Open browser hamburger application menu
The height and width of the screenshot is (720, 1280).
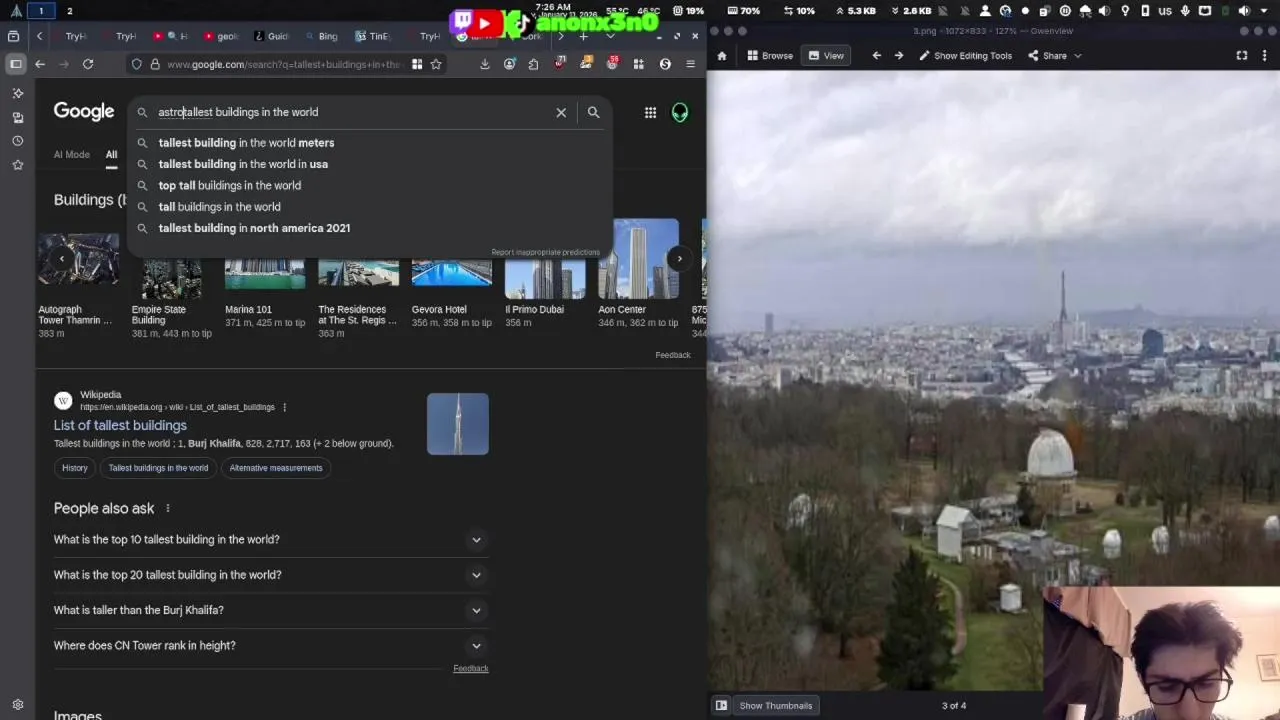(690, 64)
